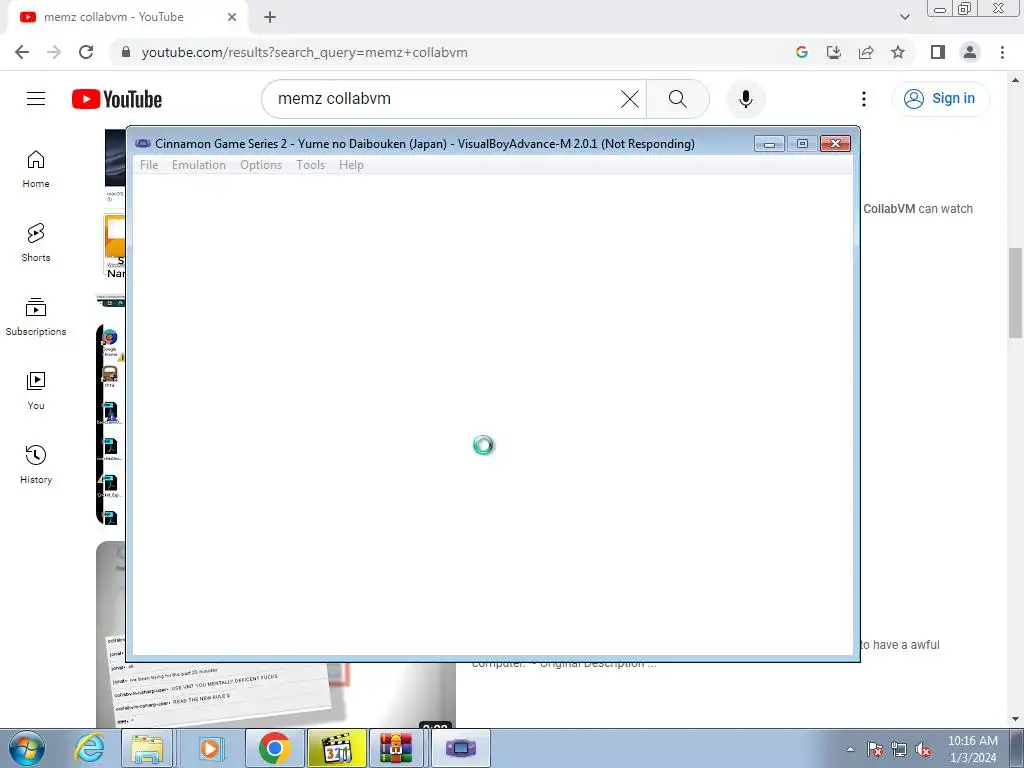1024x768 pixels.
Task: Clear the YouTube search query
Action: coord(630,99)
